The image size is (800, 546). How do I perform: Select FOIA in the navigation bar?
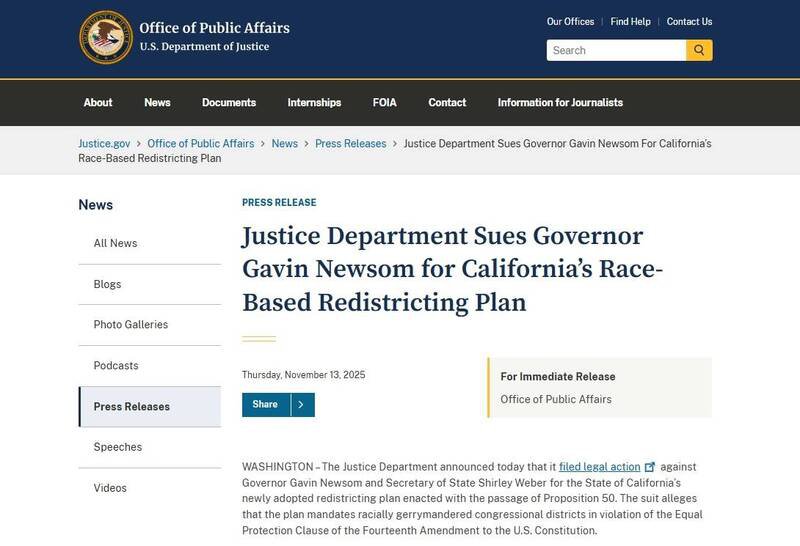pyautogui.click(x=385, y=102)
